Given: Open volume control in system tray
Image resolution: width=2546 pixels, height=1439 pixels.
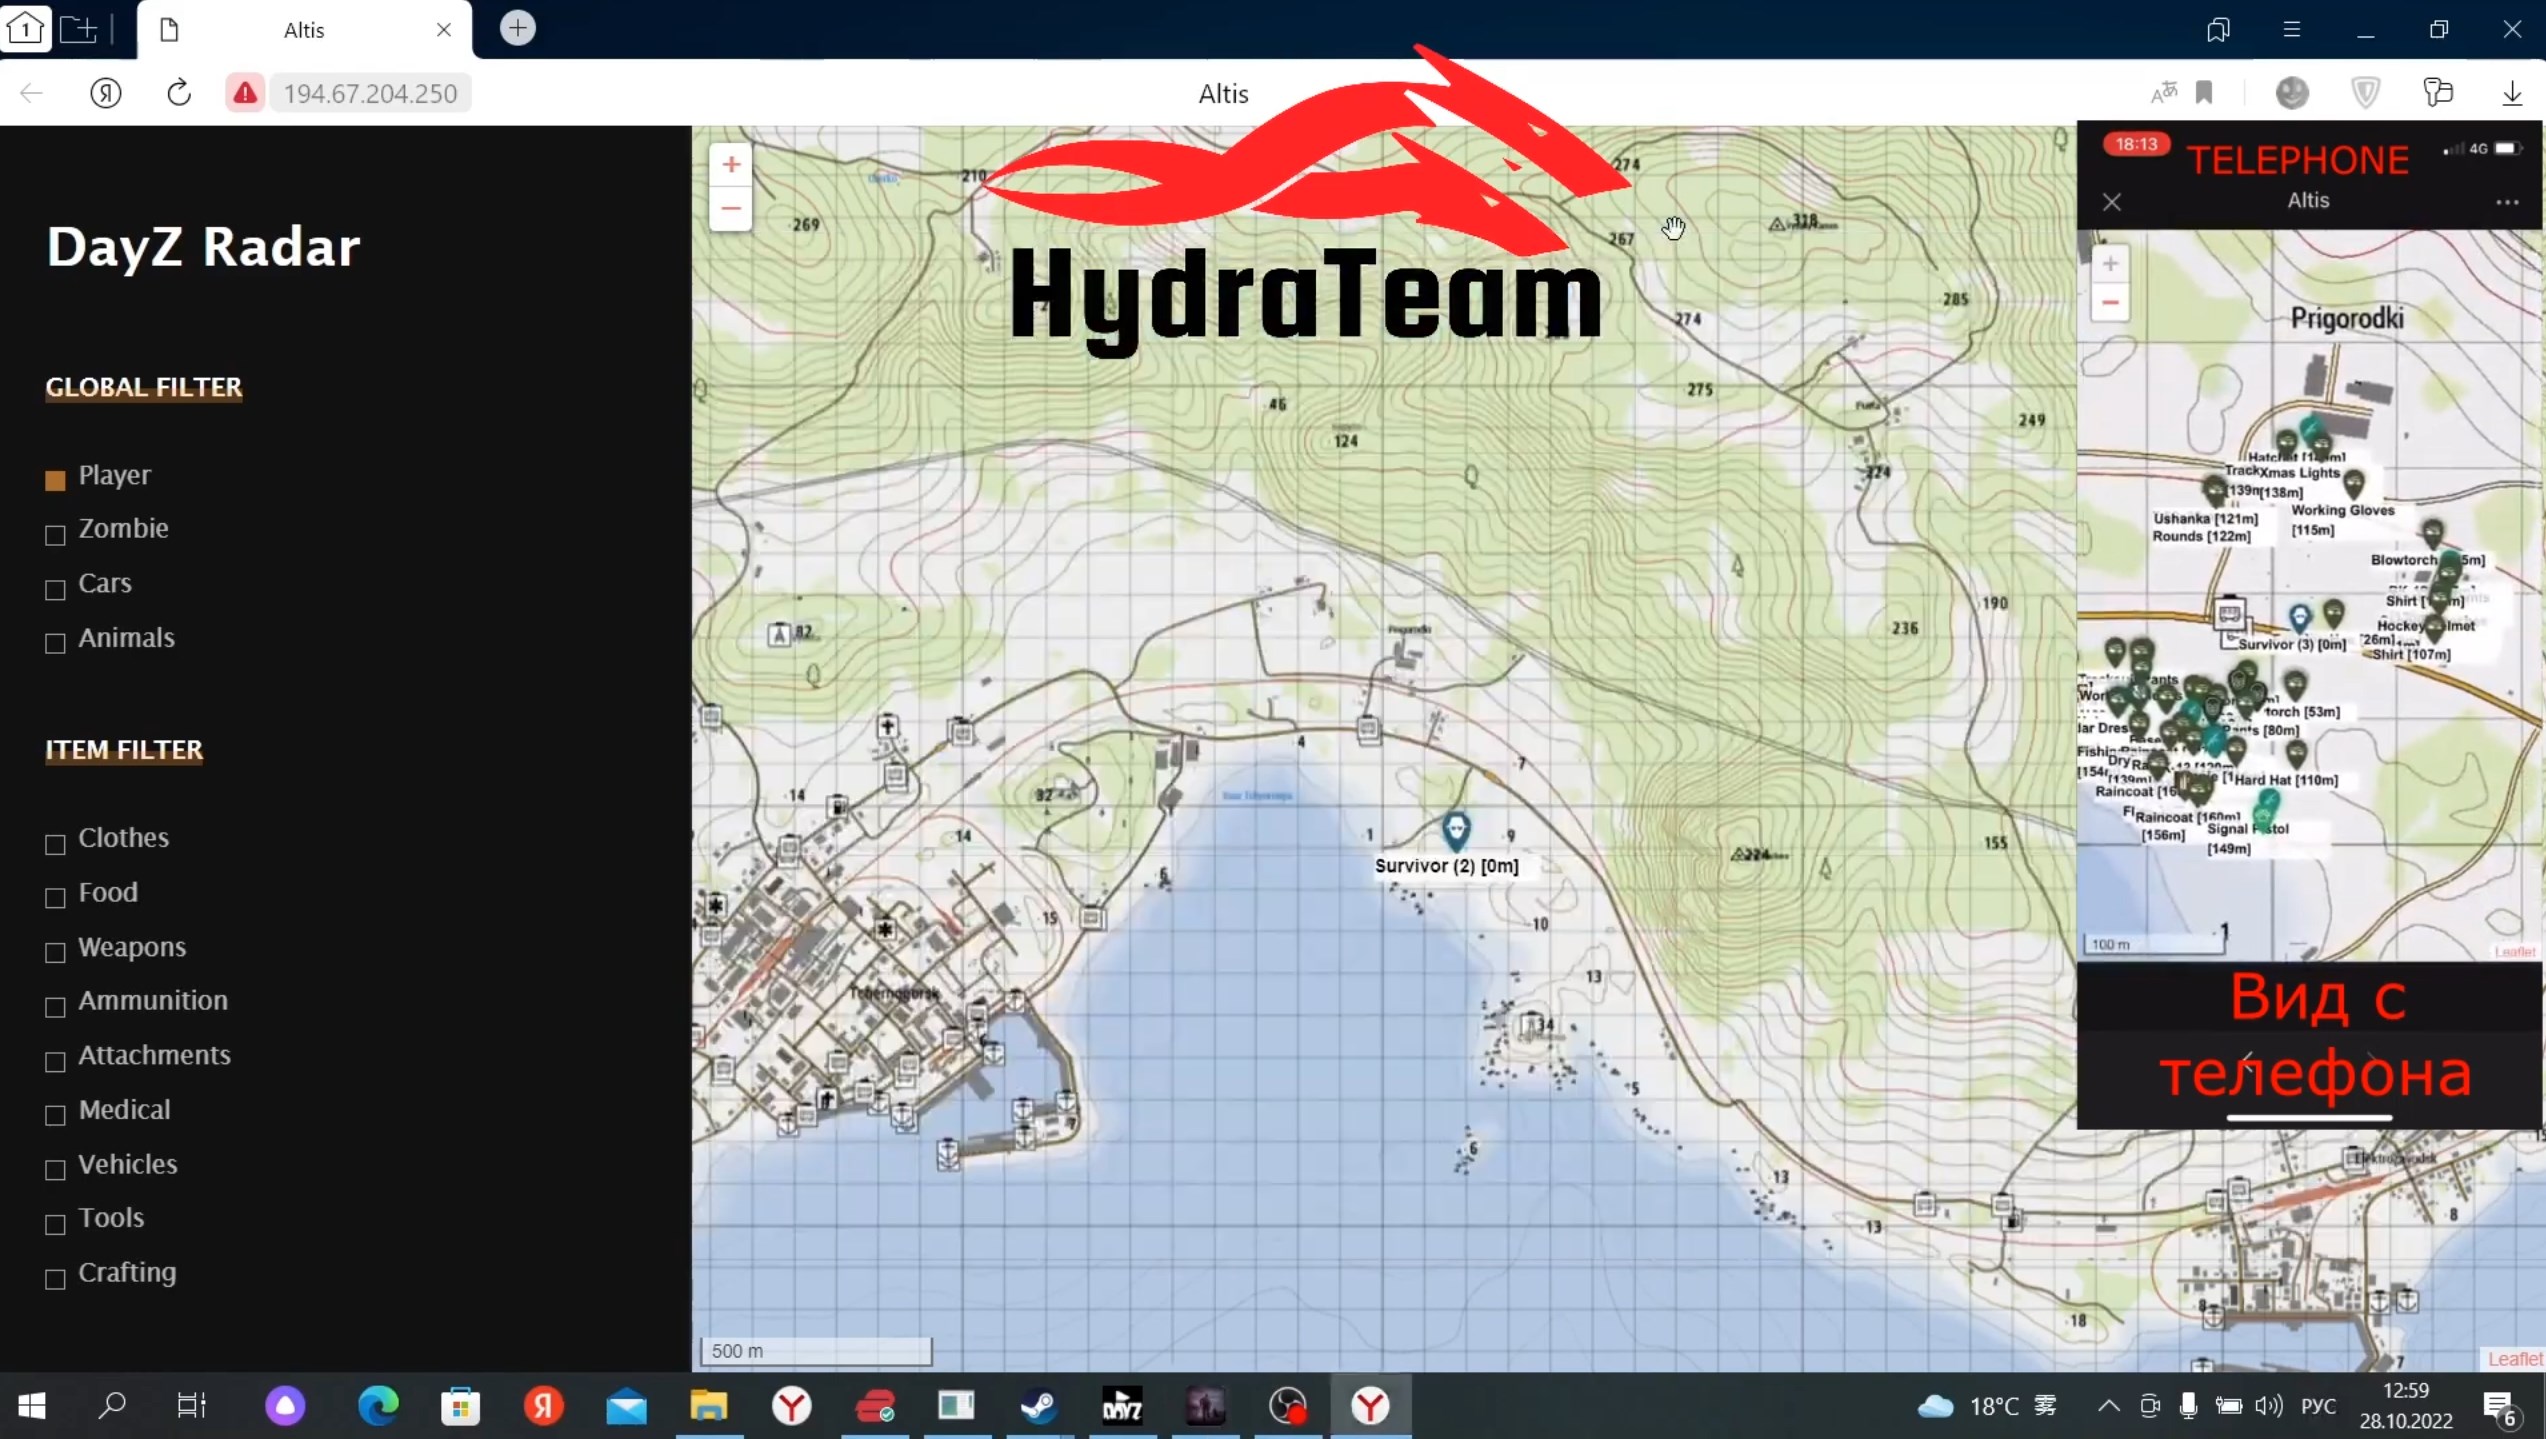Looking at the screenshot, I should coord(2269,1406).
